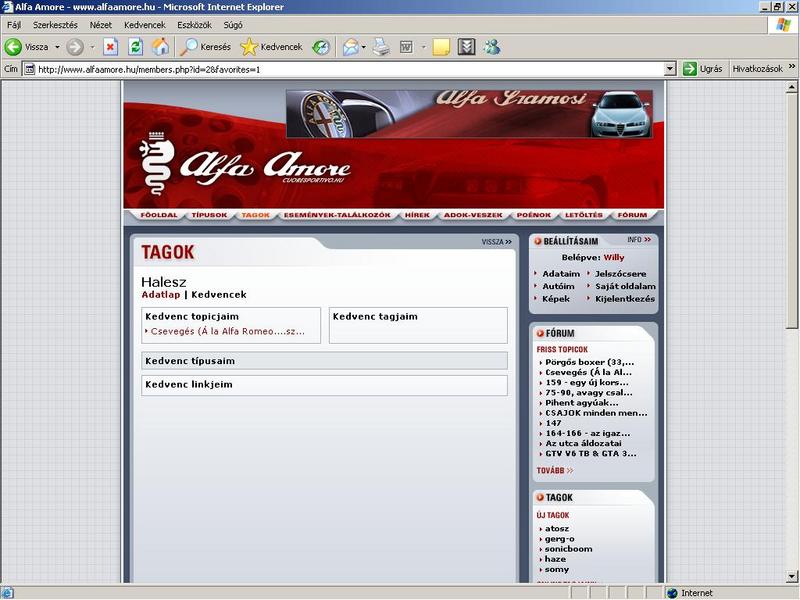Open the FÓRUM nav tab
This screenshot has height=600, width=800.
pyautogui.click(x=632, y=215)
